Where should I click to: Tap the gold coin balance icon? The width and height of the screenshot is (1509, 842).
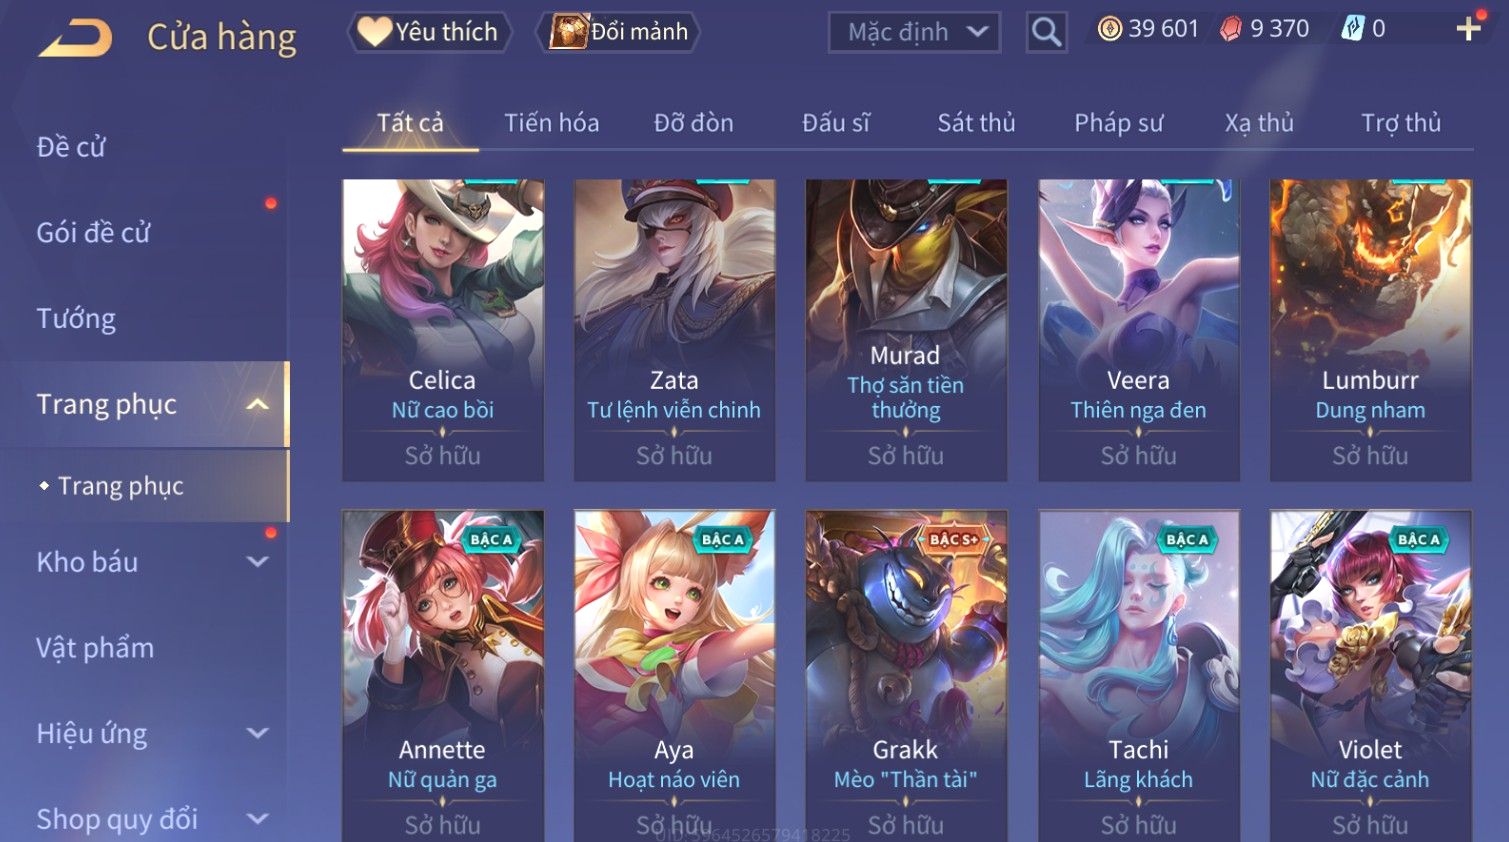(x=1109, y=29)
